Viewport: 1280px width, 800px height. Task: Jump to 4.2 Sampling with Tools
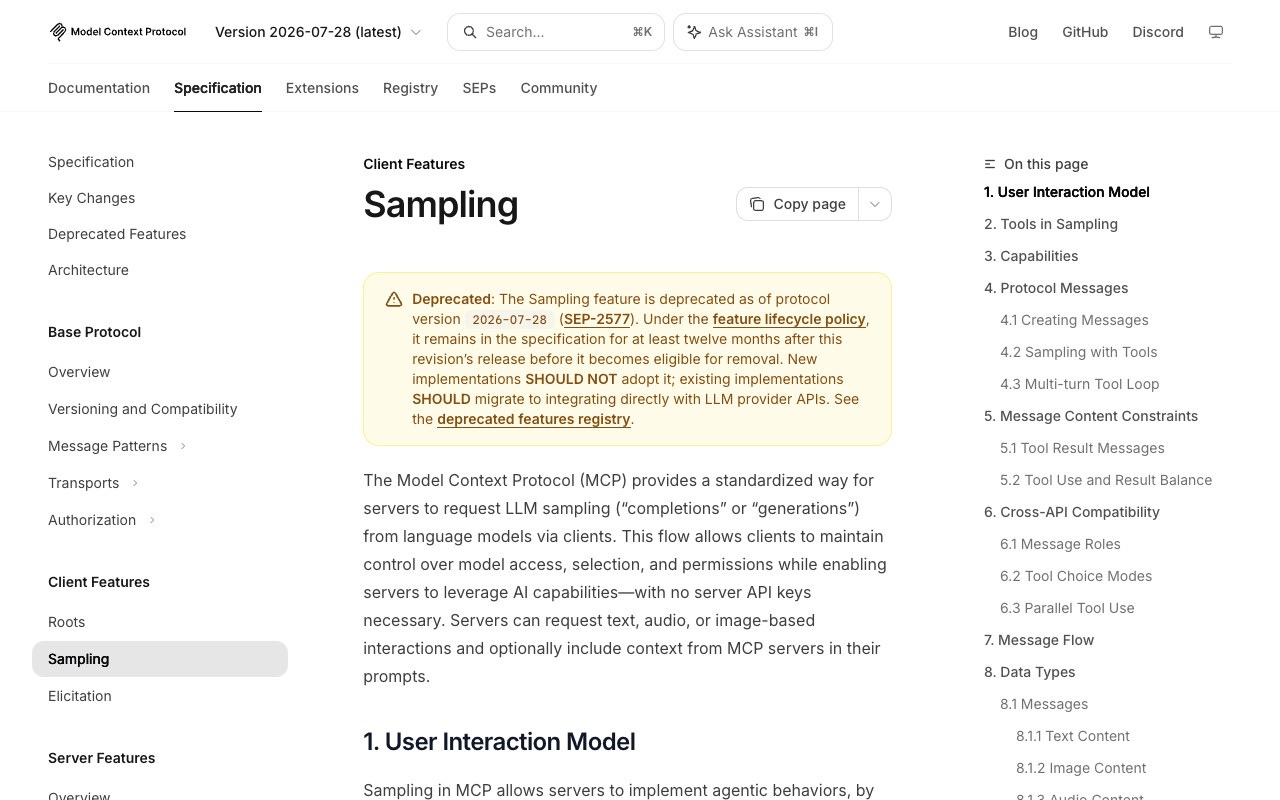pos(1079,352)
